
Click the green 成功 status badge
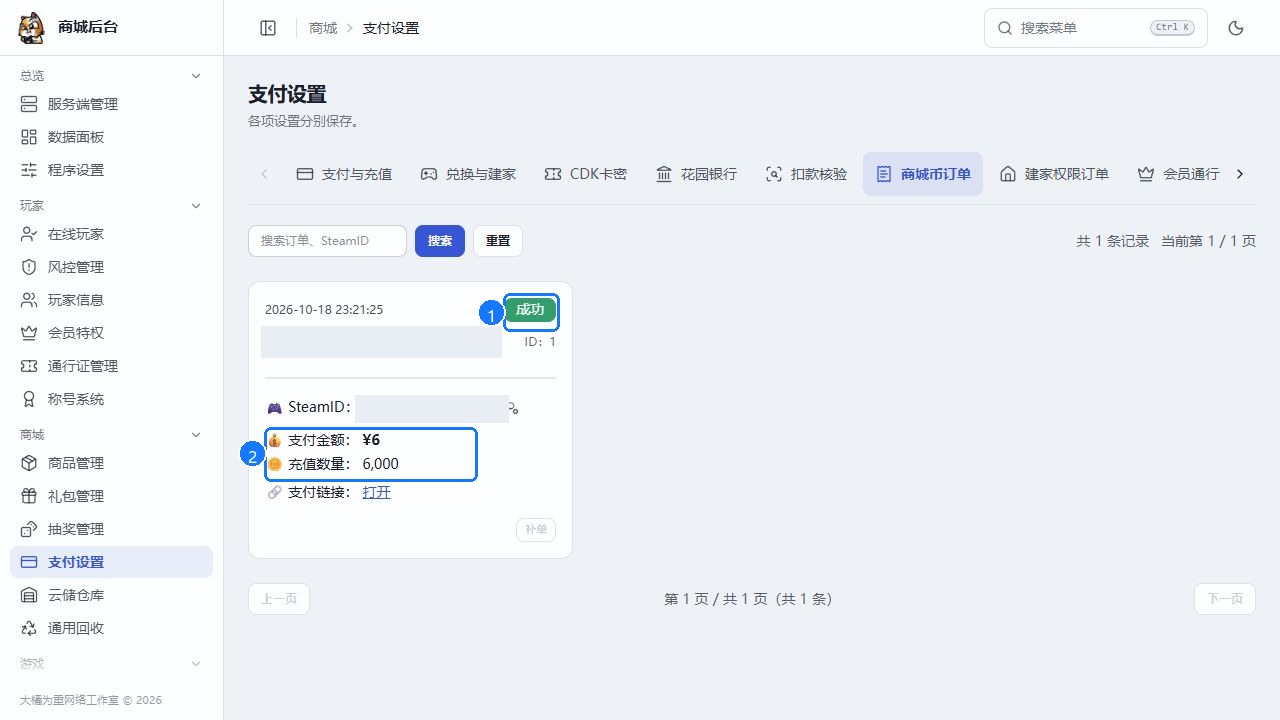click(530, 310)
